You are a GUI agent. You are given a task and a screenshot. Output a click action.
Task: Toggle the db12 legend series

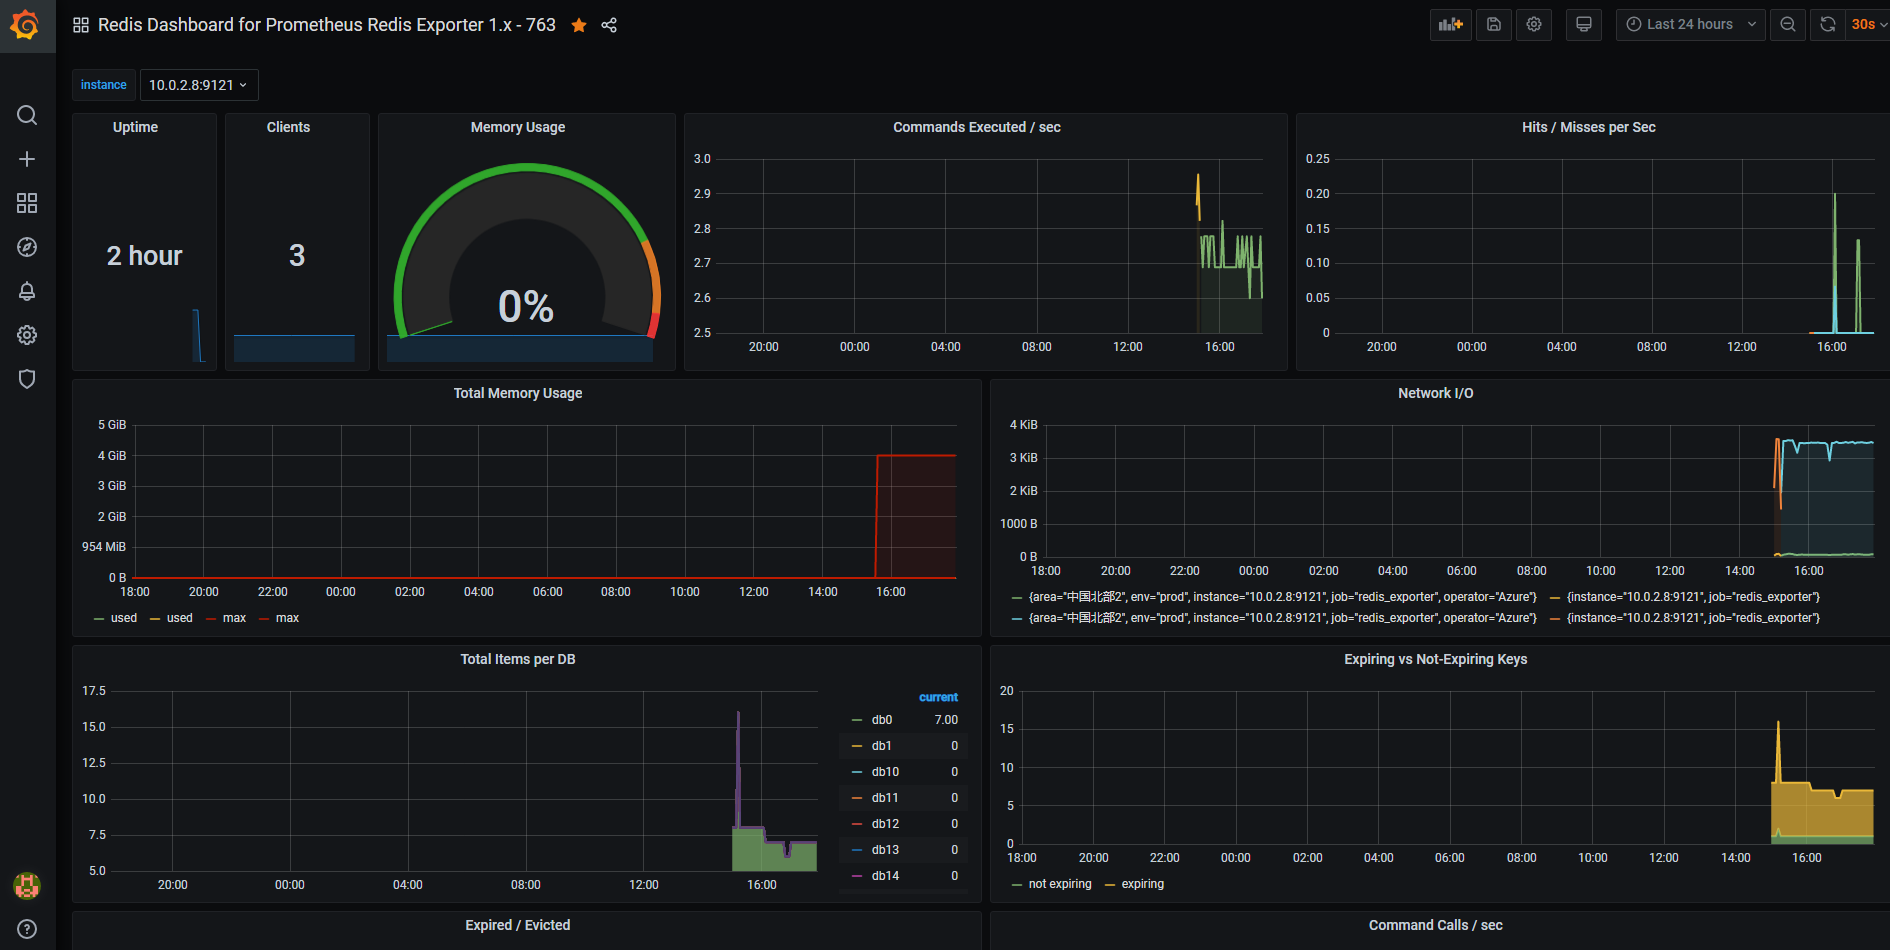tap(885, 824)
